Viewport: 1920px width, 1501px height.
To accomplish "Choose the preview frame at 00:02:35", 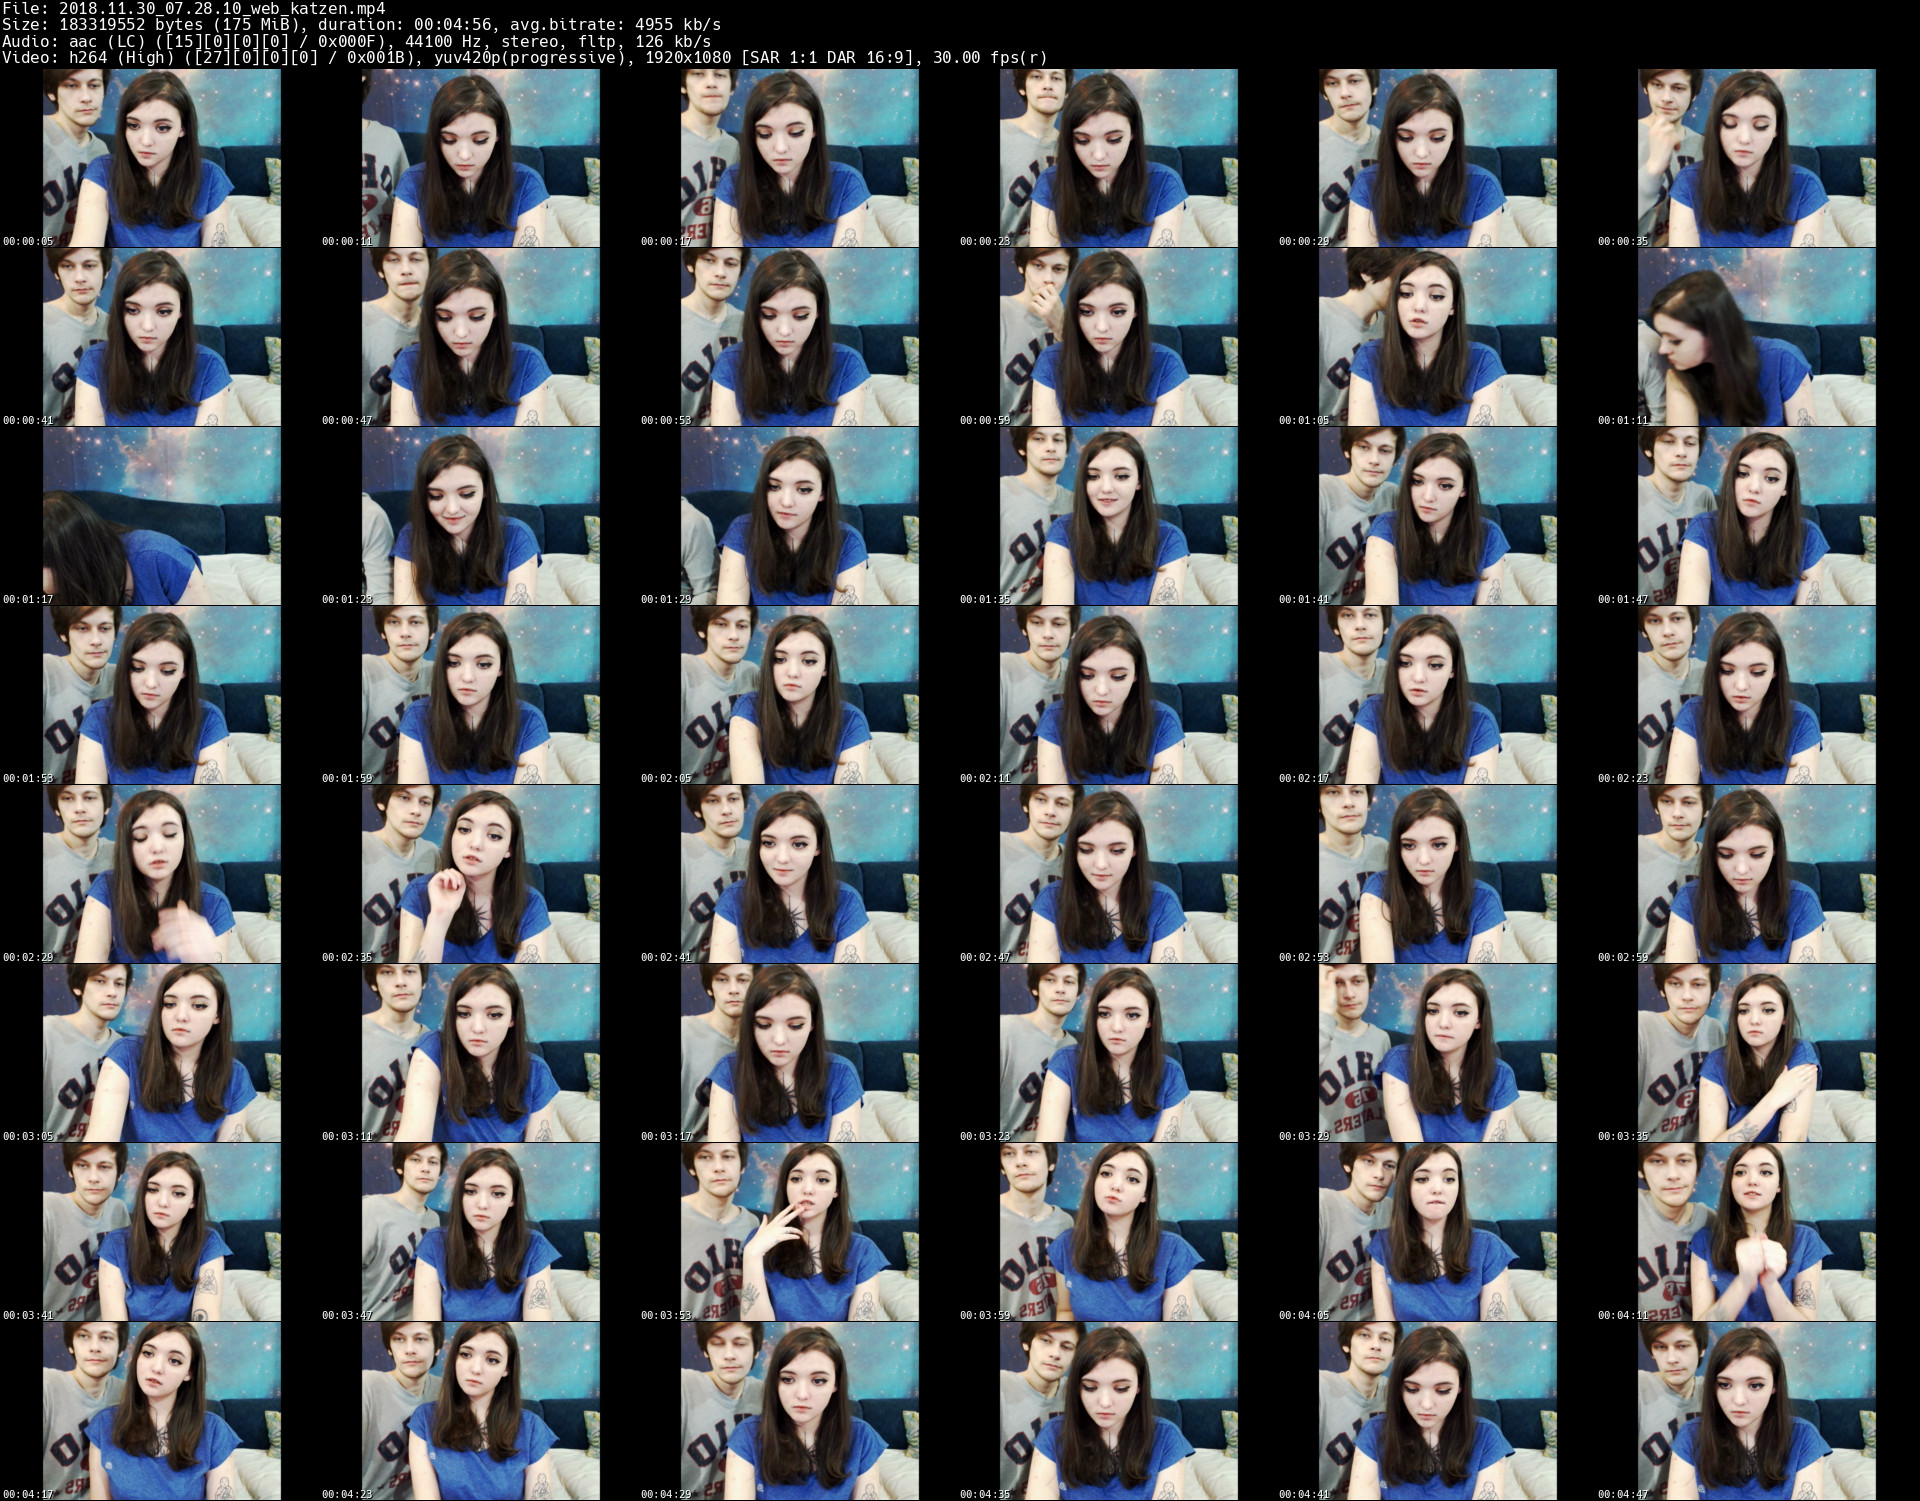I will tap(480, 874).
